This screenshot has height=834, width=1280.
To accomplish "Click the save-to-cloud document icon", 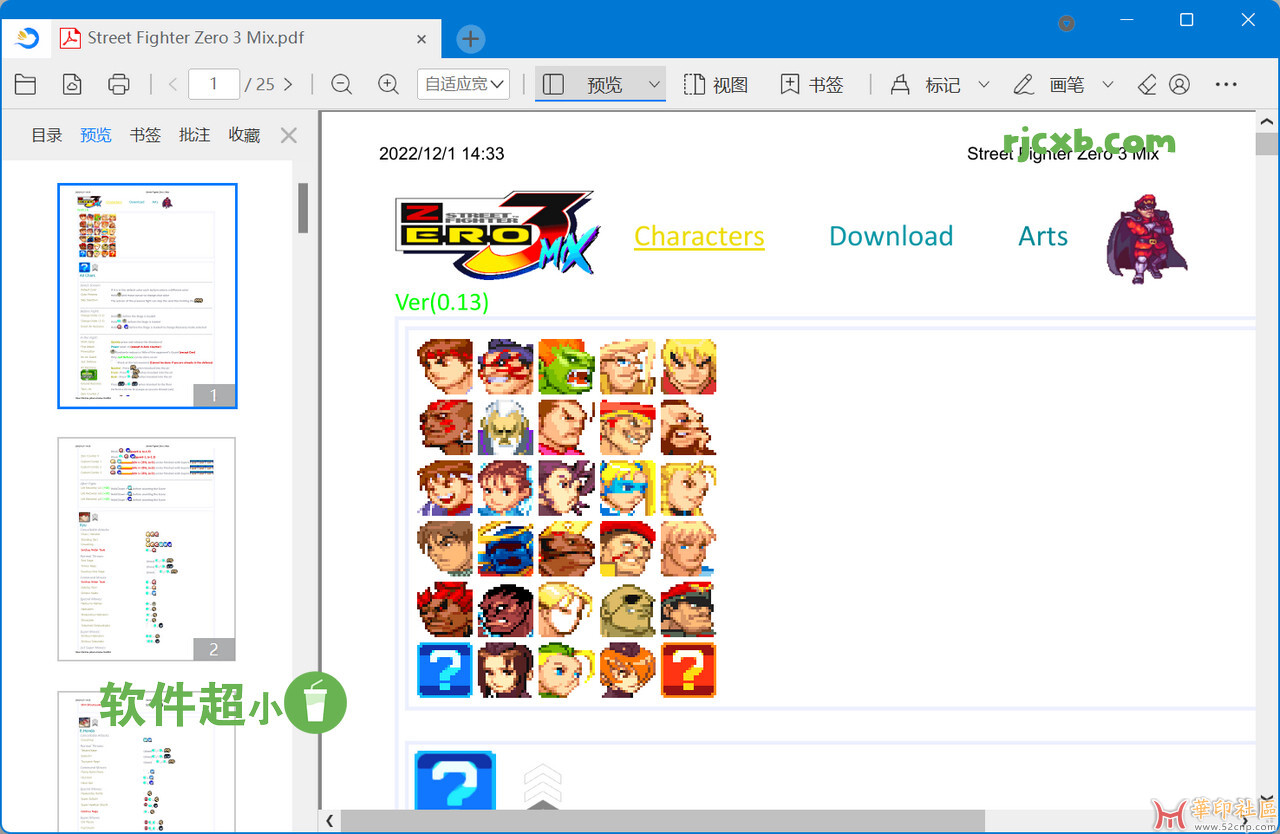I will [72, 85].
